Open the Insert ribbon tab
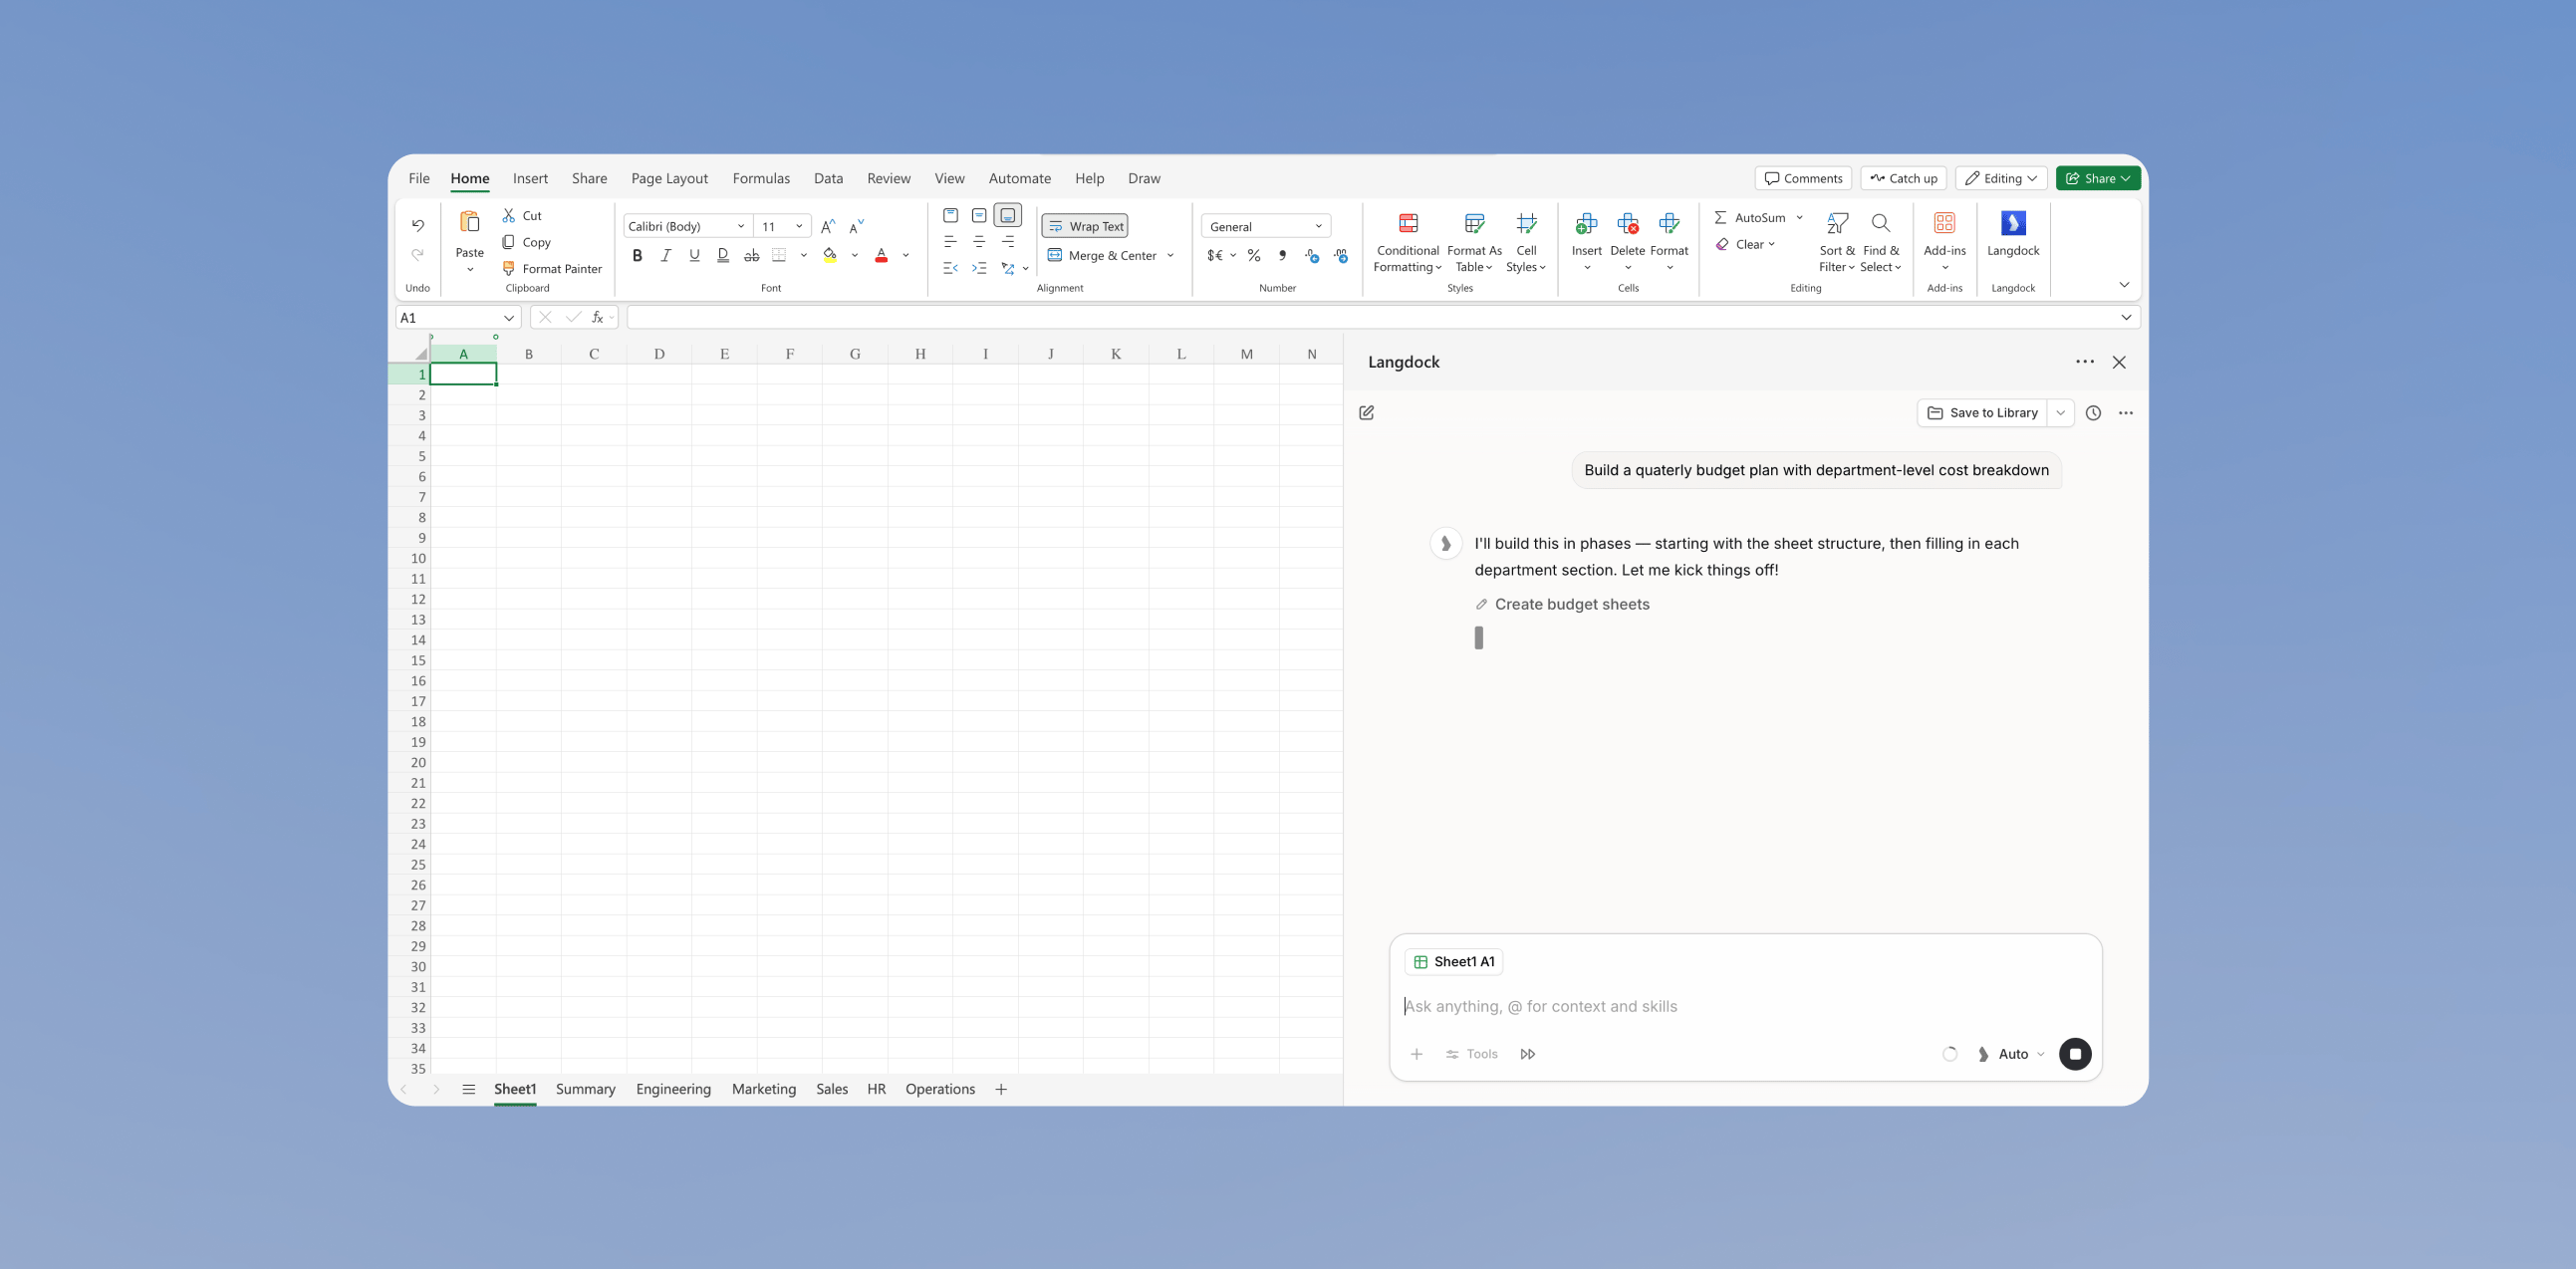Viewport: 2576px width, 1269px height. [530, 179]
